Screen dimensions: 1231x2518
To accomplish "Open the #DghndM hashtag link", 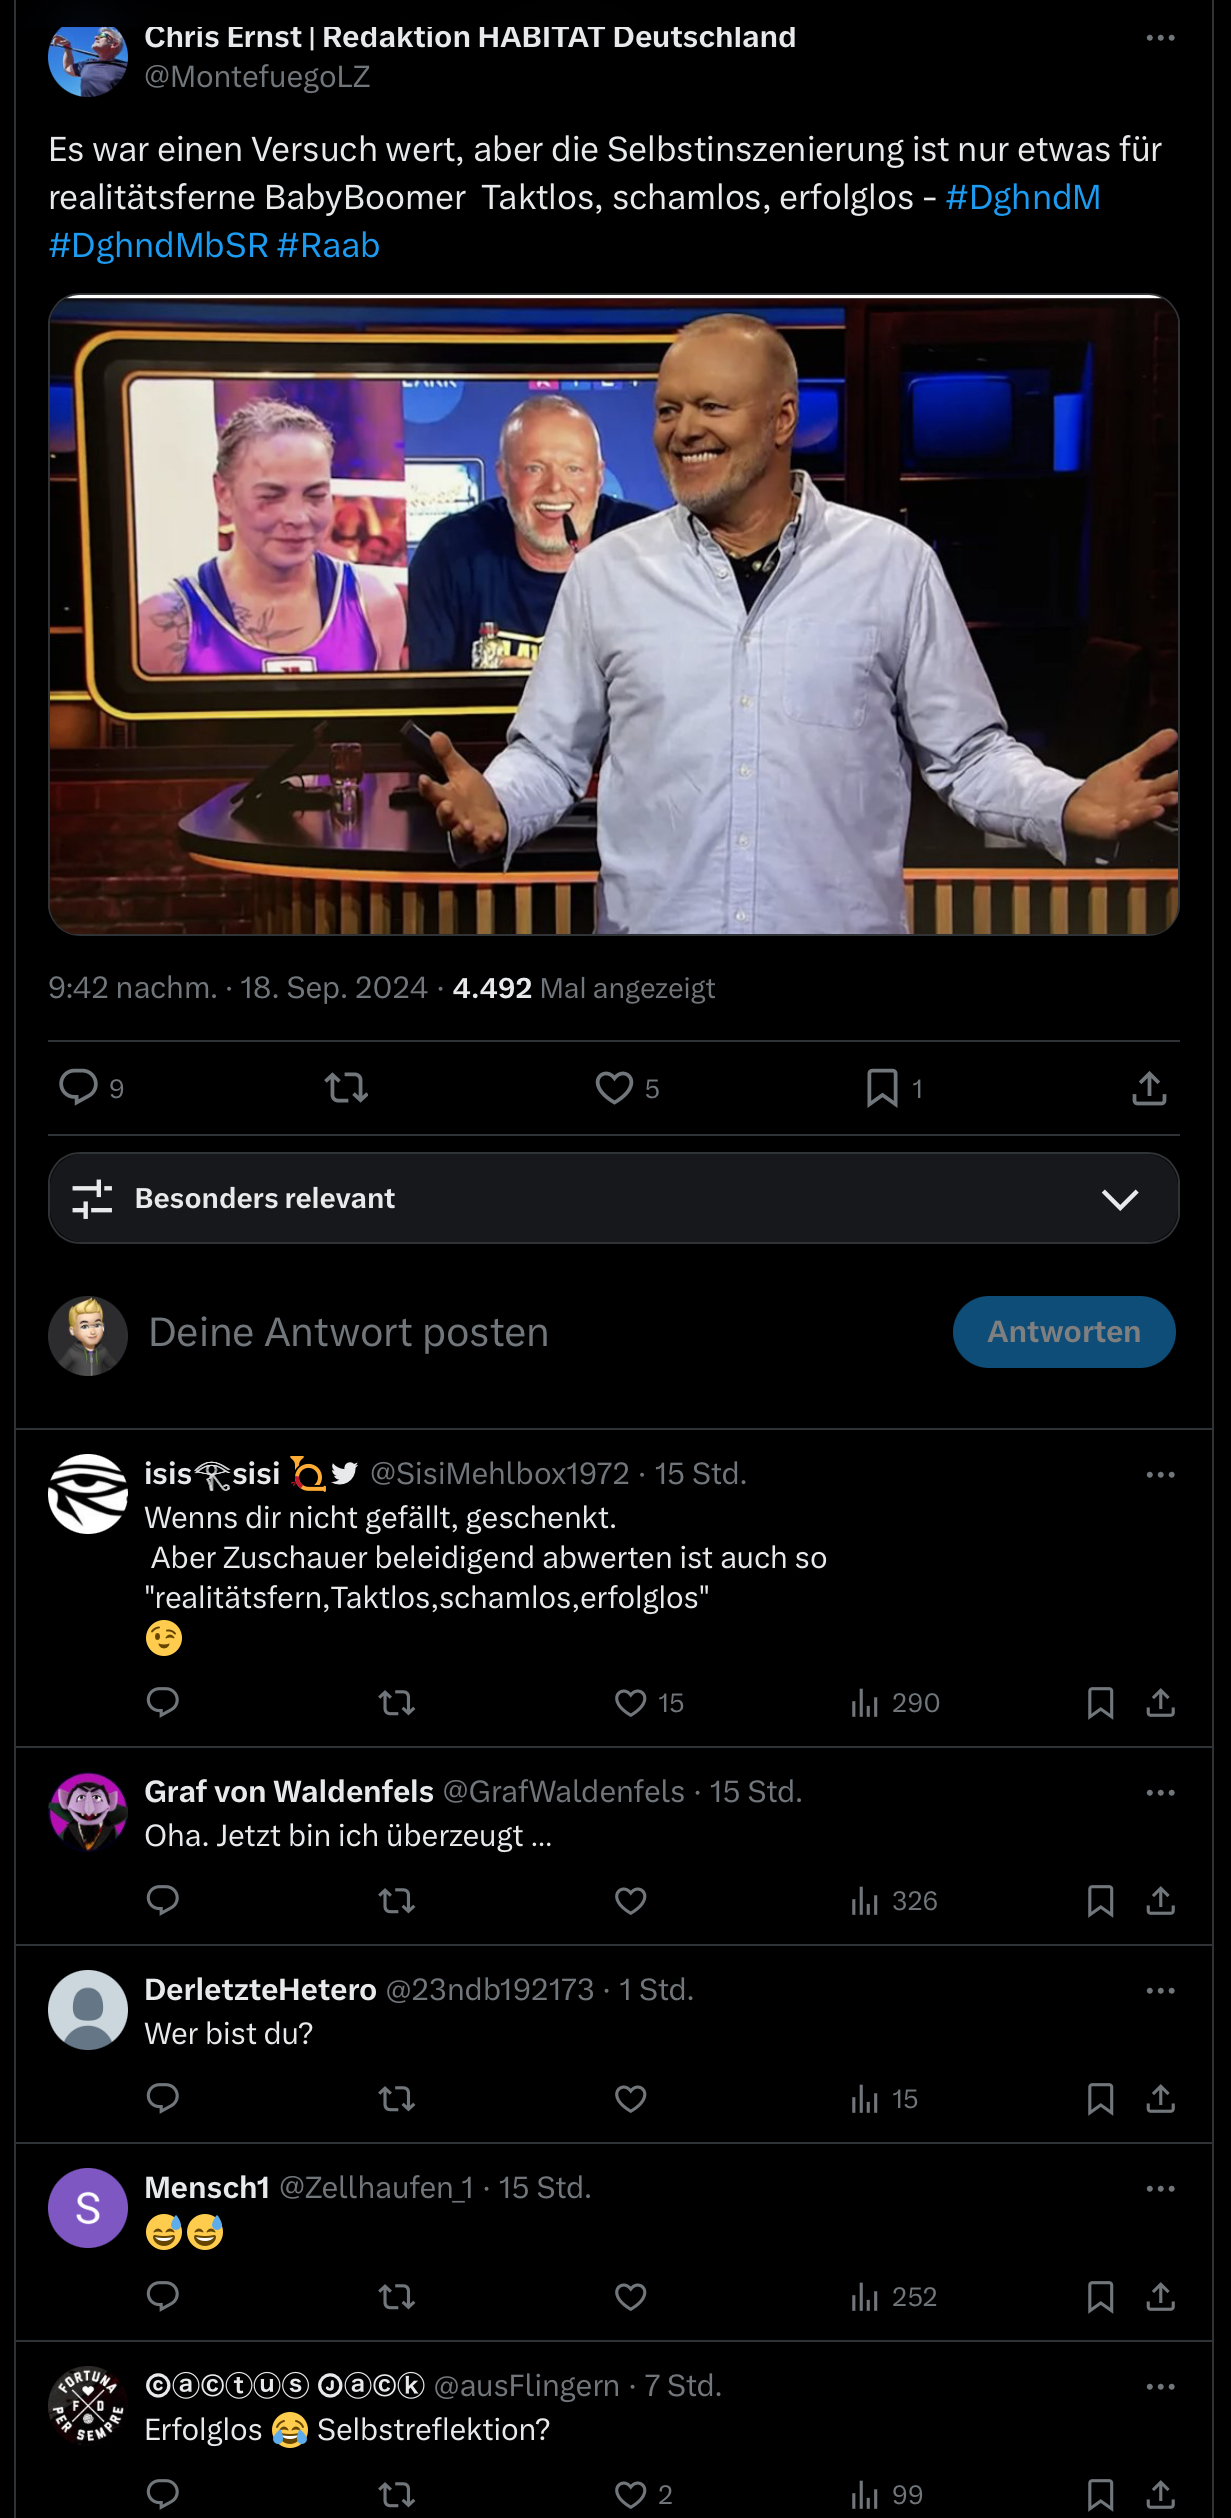I will pyautogui.click(x=1022, y=198).
